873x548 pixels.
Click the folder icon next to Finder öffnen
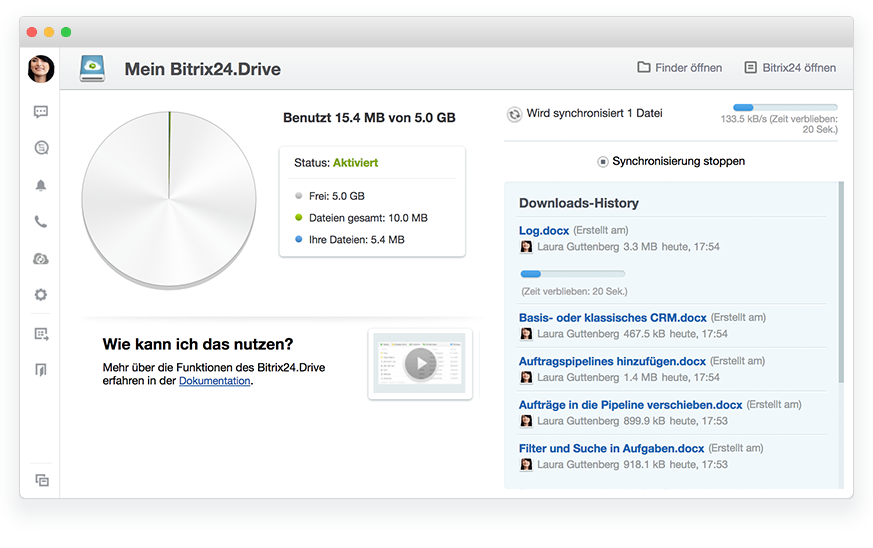[644, 67]
